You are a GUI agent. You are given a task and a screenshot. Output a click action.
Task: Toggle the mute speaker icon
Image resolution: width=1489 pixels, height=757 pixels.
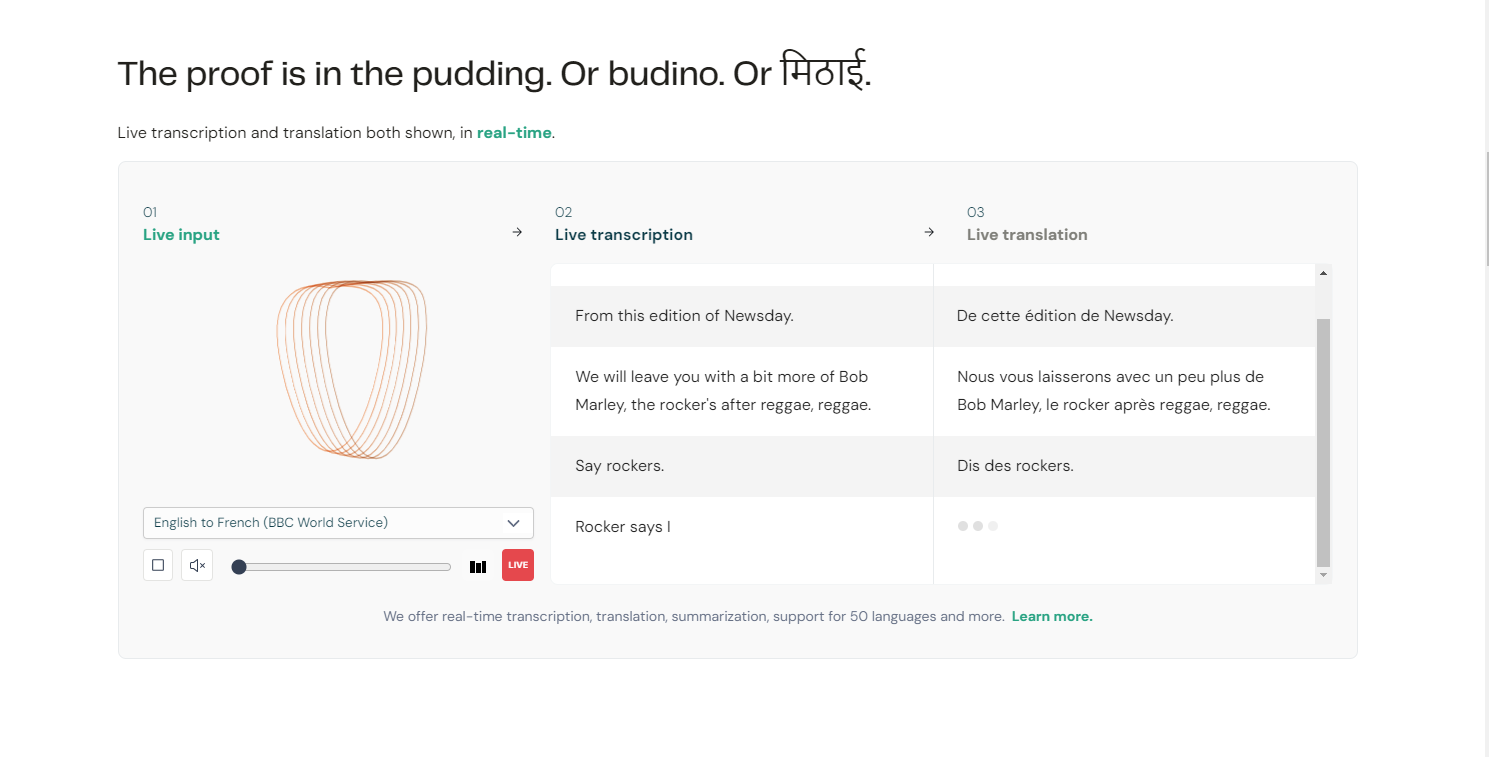click(197, 565)
